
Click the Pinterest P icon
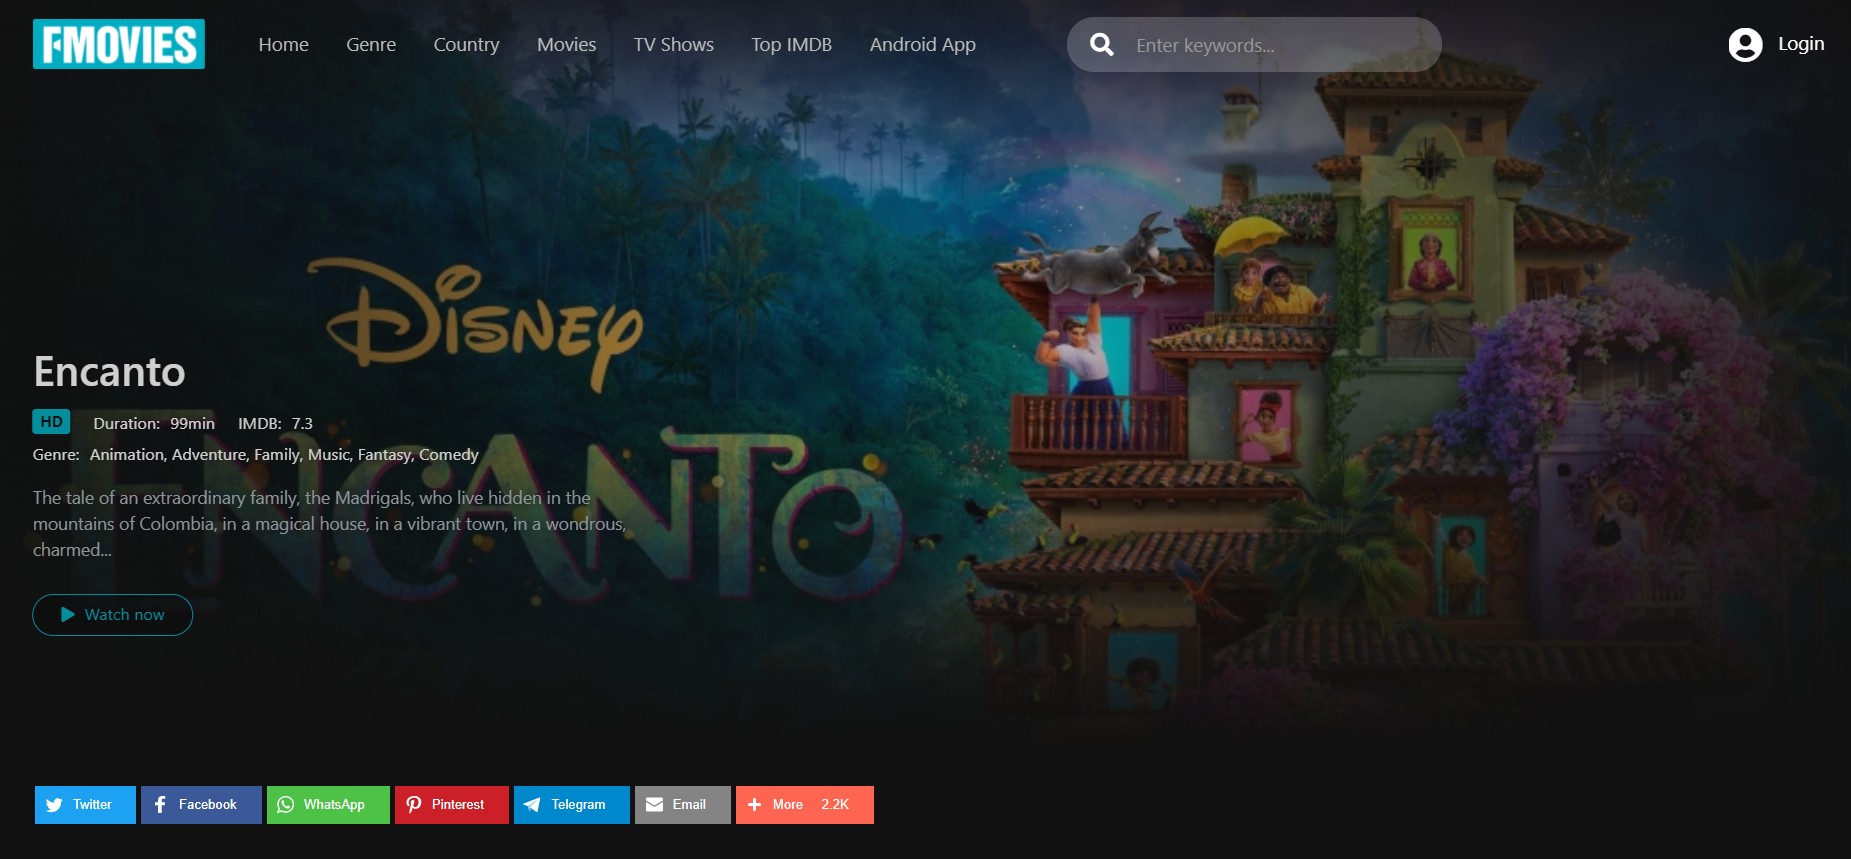coord(413,805)
